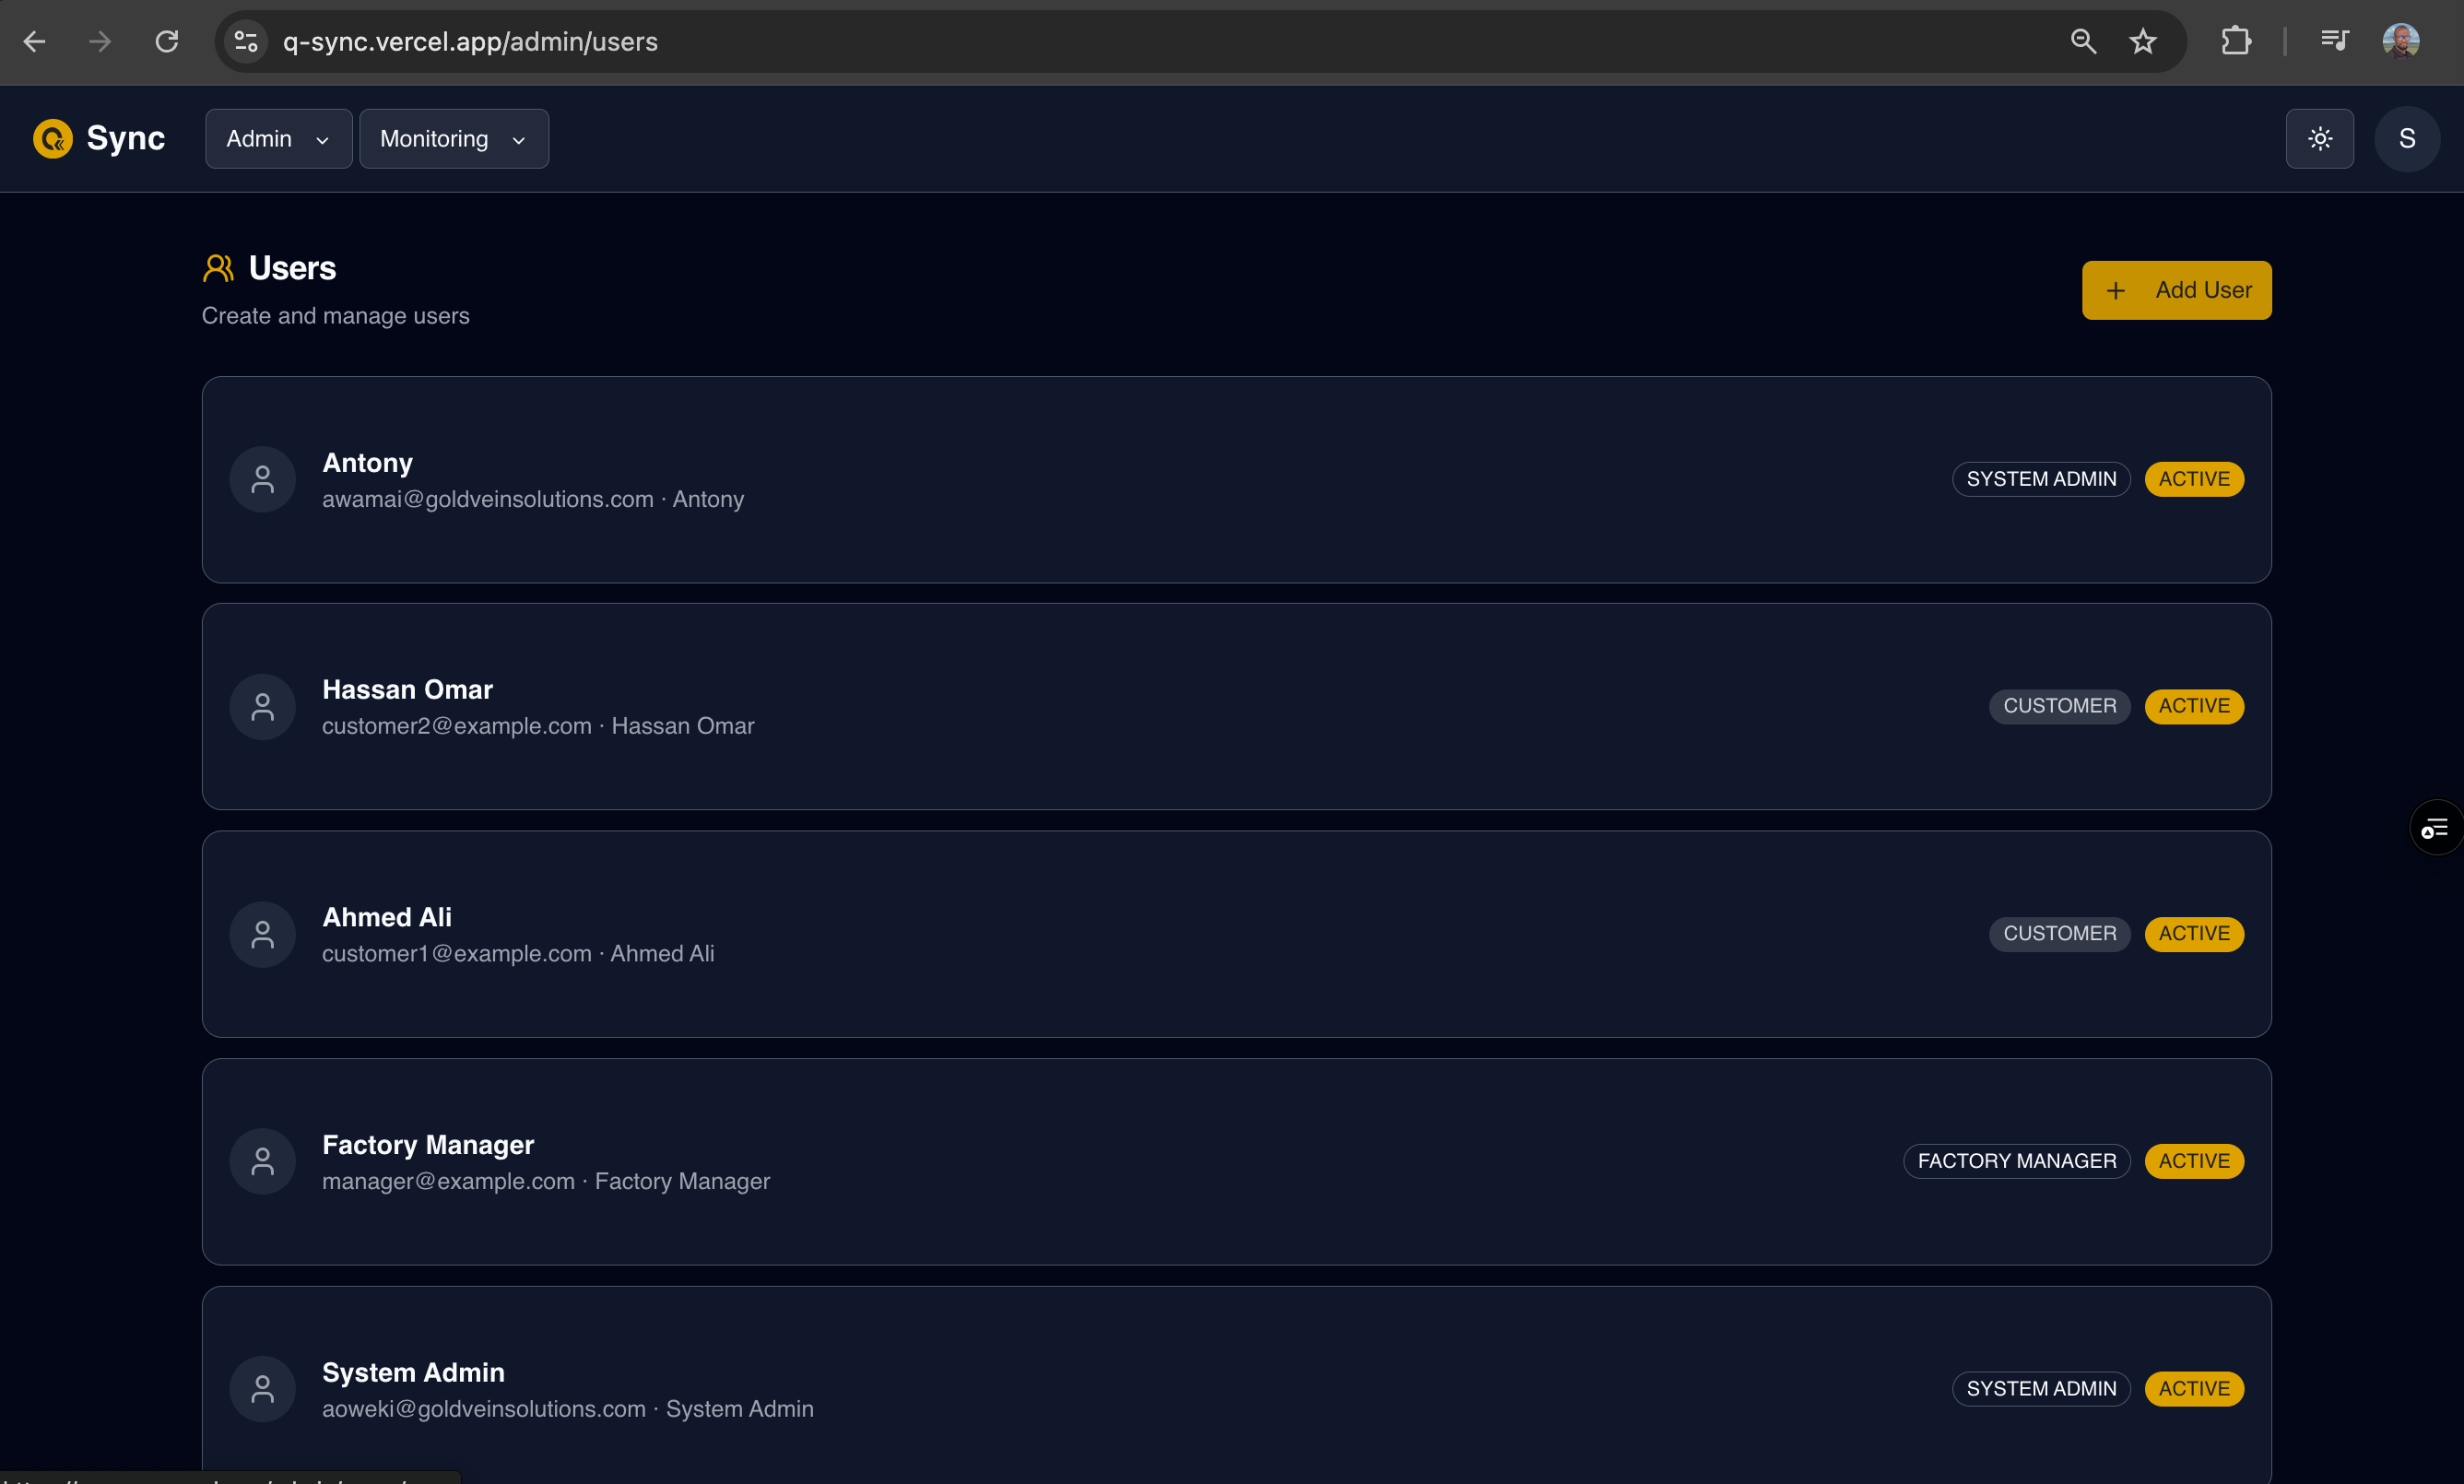2464x1484 pixels.
Task: Expand the Monitoring dropdown
Action: pyautogui.click(x=453, y=138)
